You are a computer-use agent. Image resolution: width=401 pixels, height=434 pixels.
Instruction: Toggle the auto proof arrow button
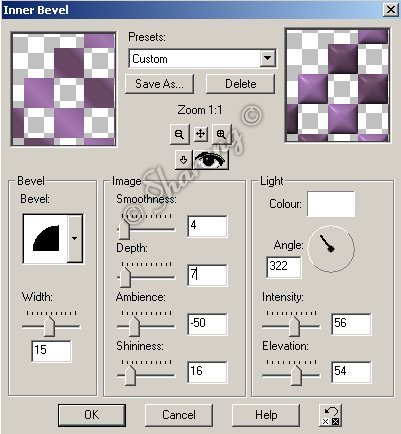coord(183,160)
